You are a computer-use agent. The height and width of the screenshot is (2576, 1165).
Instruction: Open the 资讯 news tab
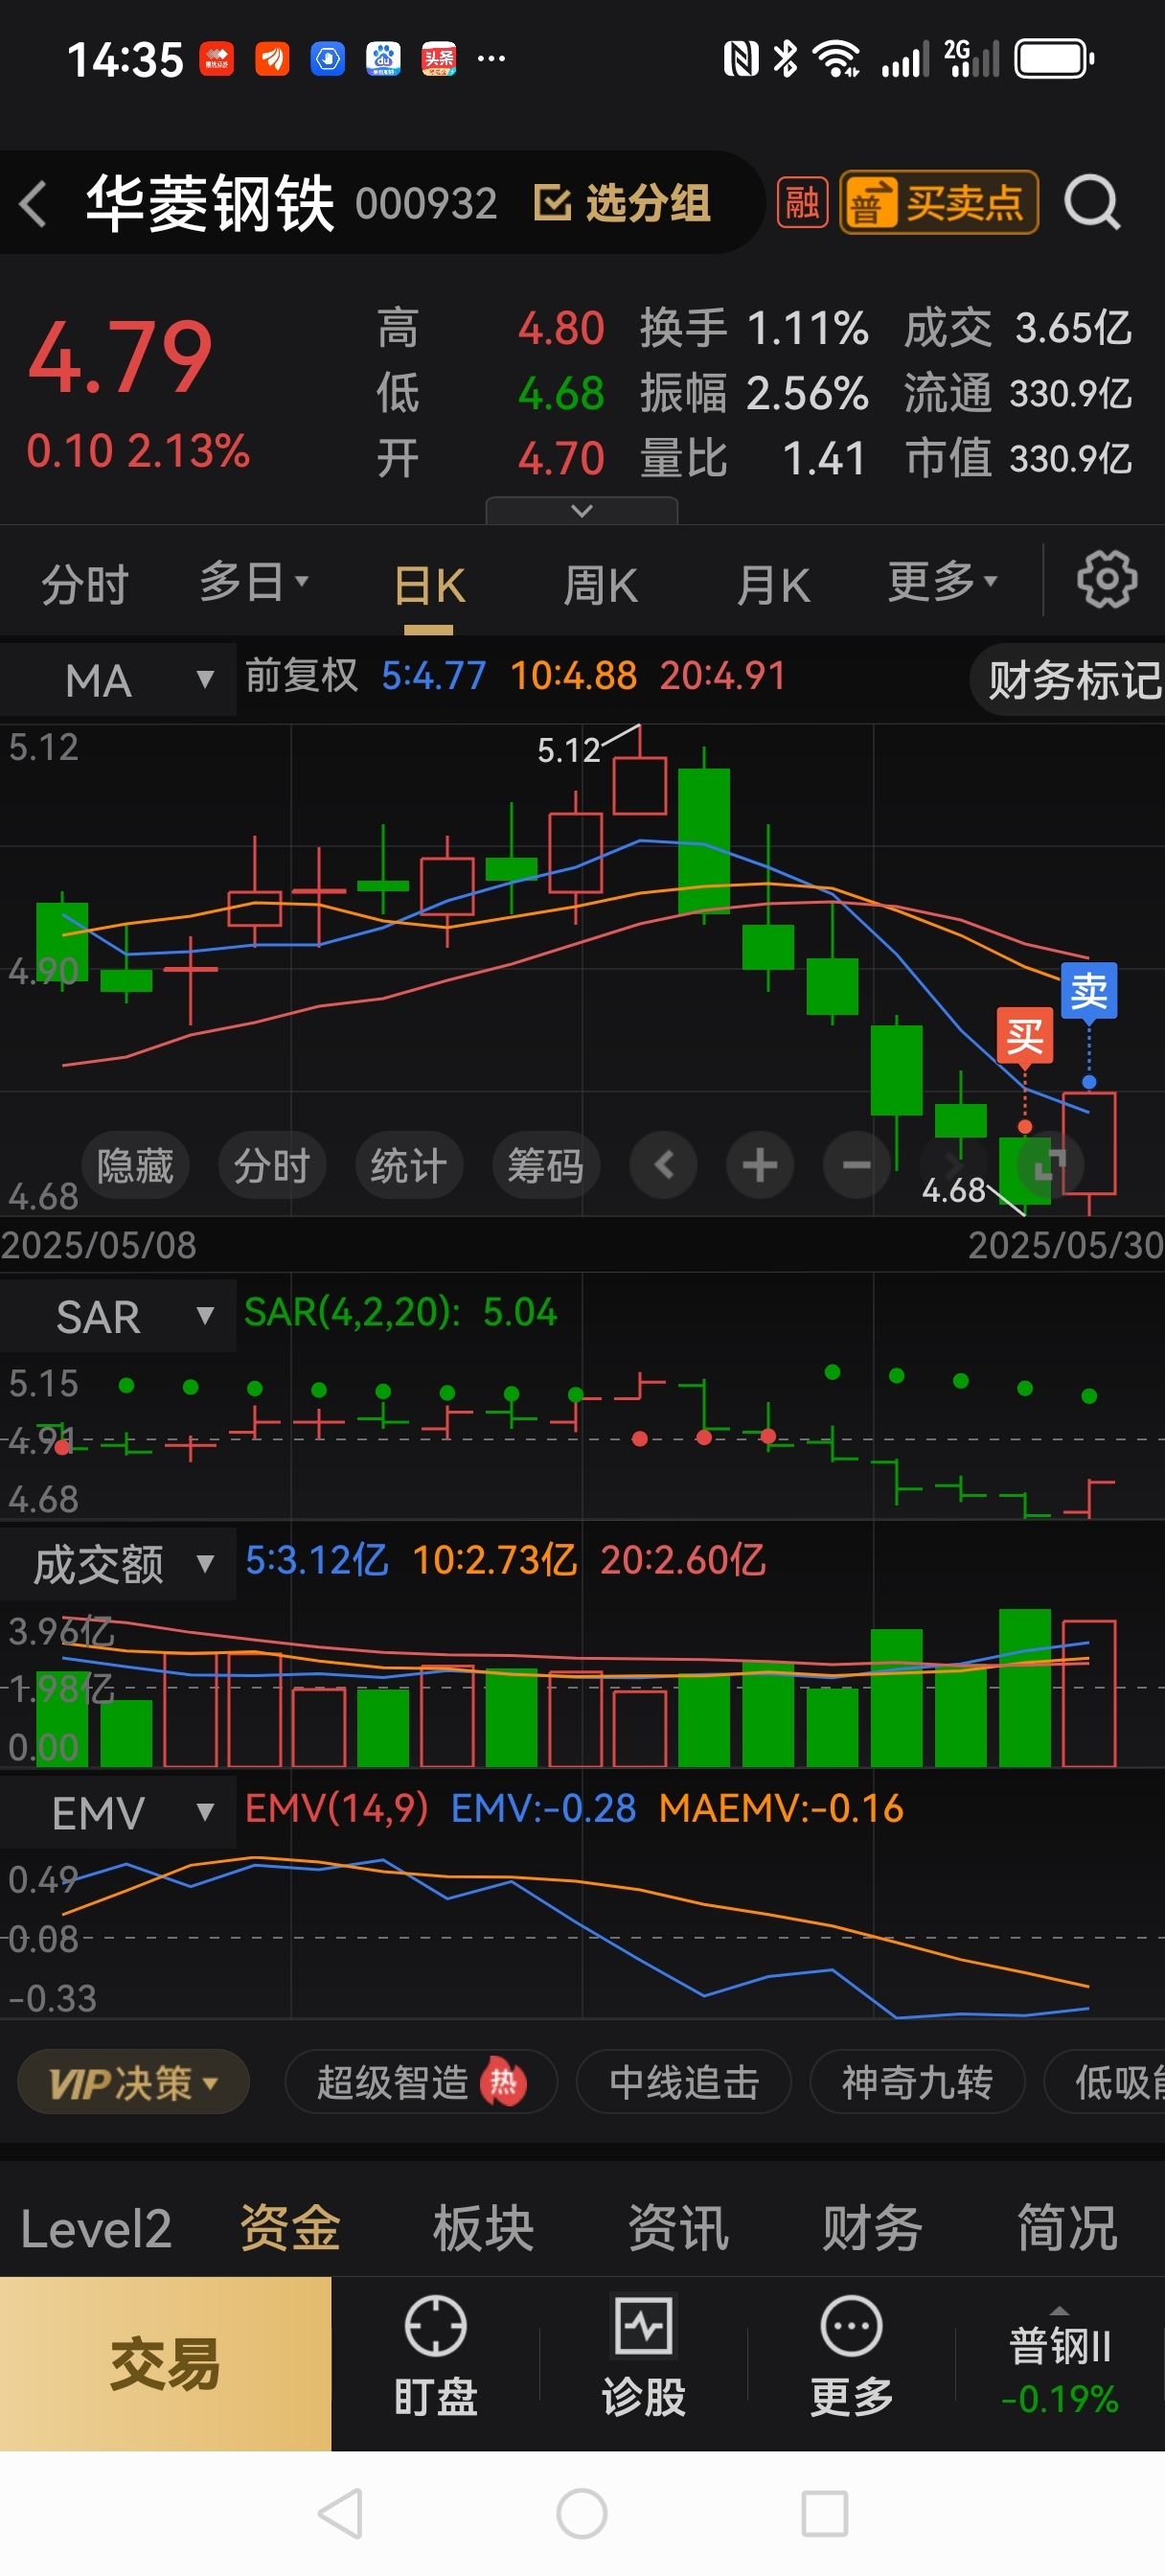point(679,2229)
